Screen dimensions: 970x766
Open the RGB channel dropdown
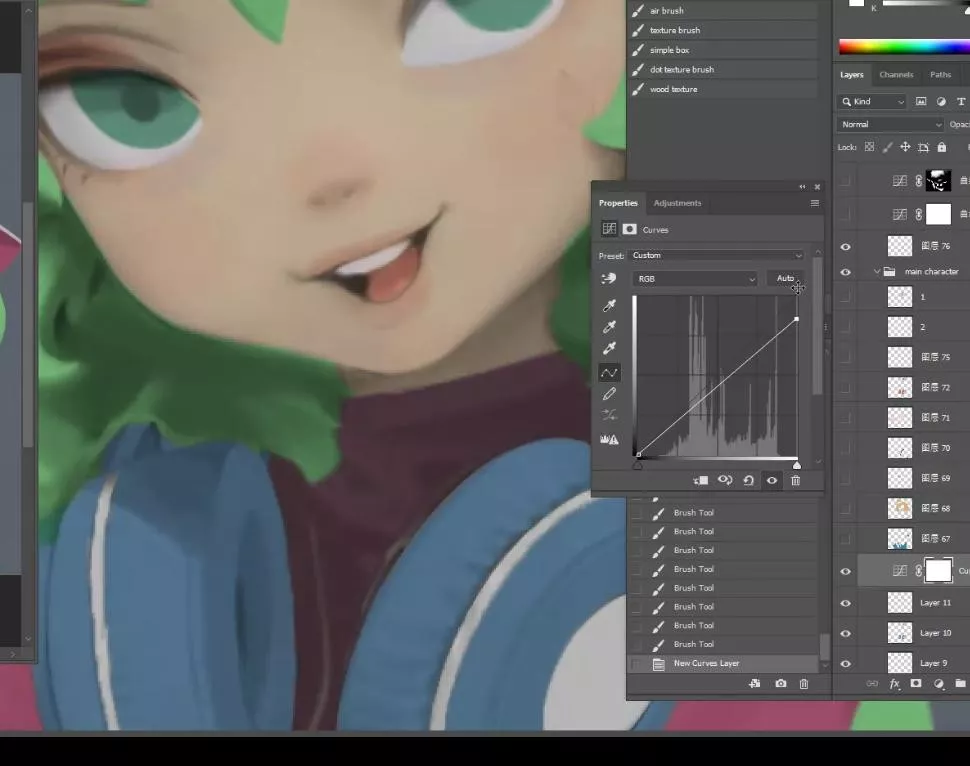pyautogui.click(x=695, y=279)
